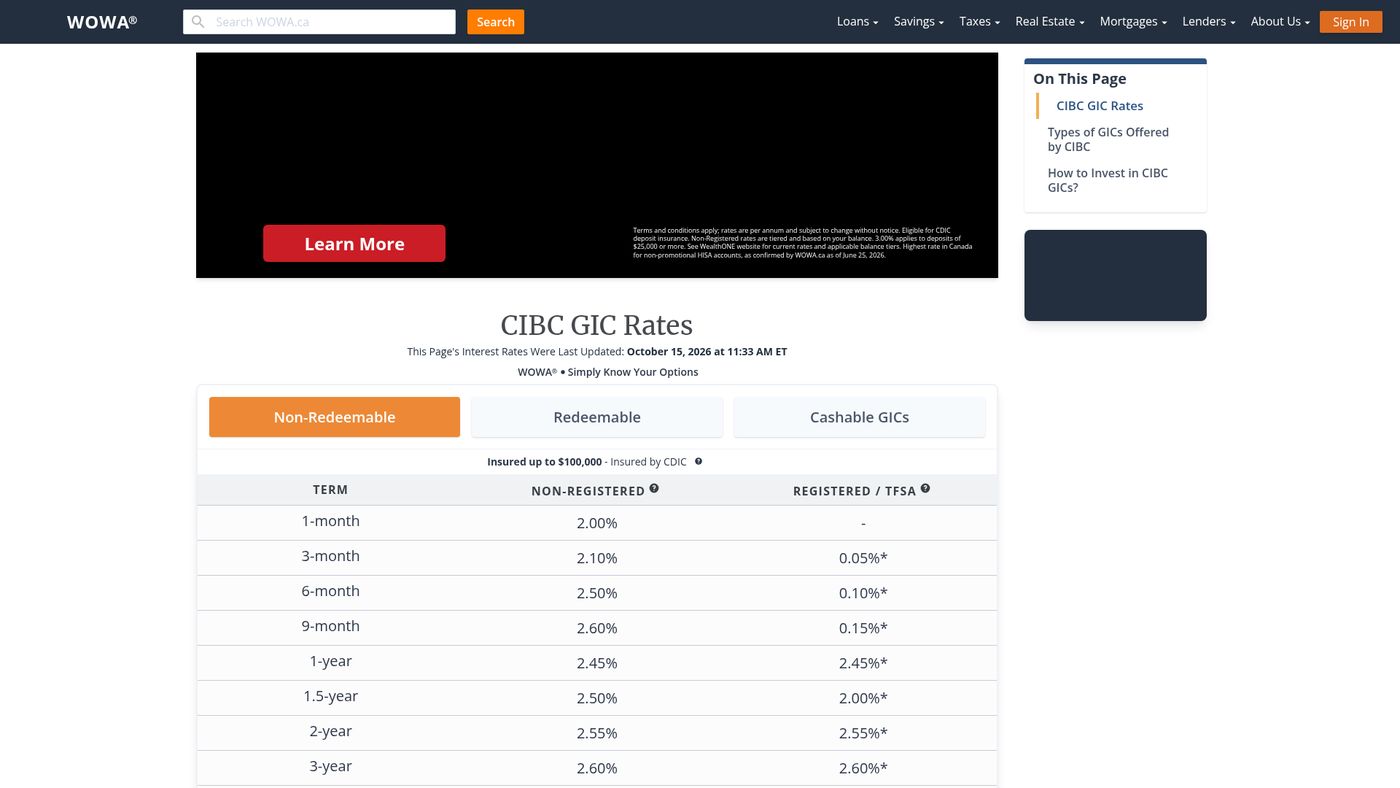Click the TERM column header
The height and width of the screenshot is (788, 1400).
(x=331, y=490)
